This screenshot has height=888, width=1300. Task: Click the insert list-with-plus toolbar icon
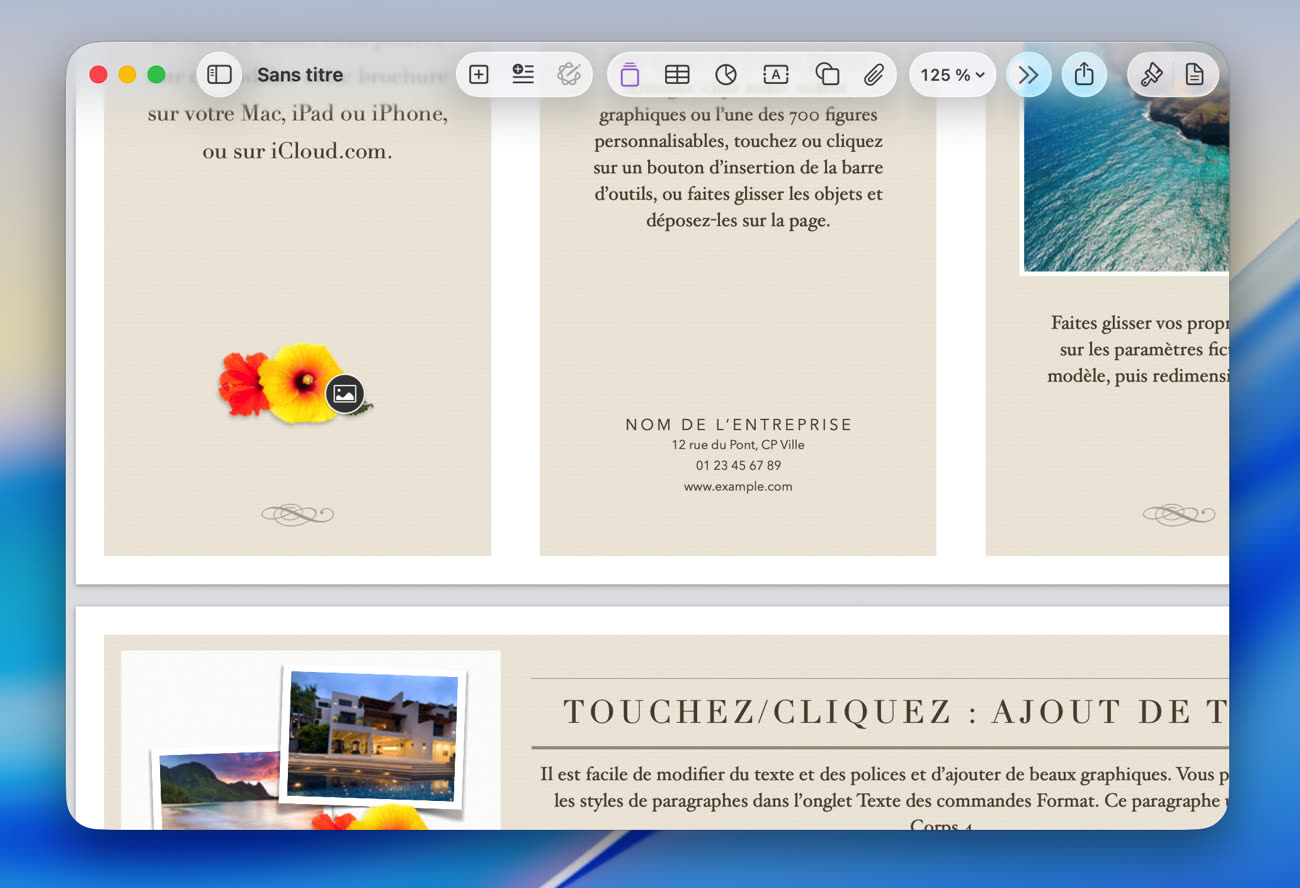click(523, 75)
